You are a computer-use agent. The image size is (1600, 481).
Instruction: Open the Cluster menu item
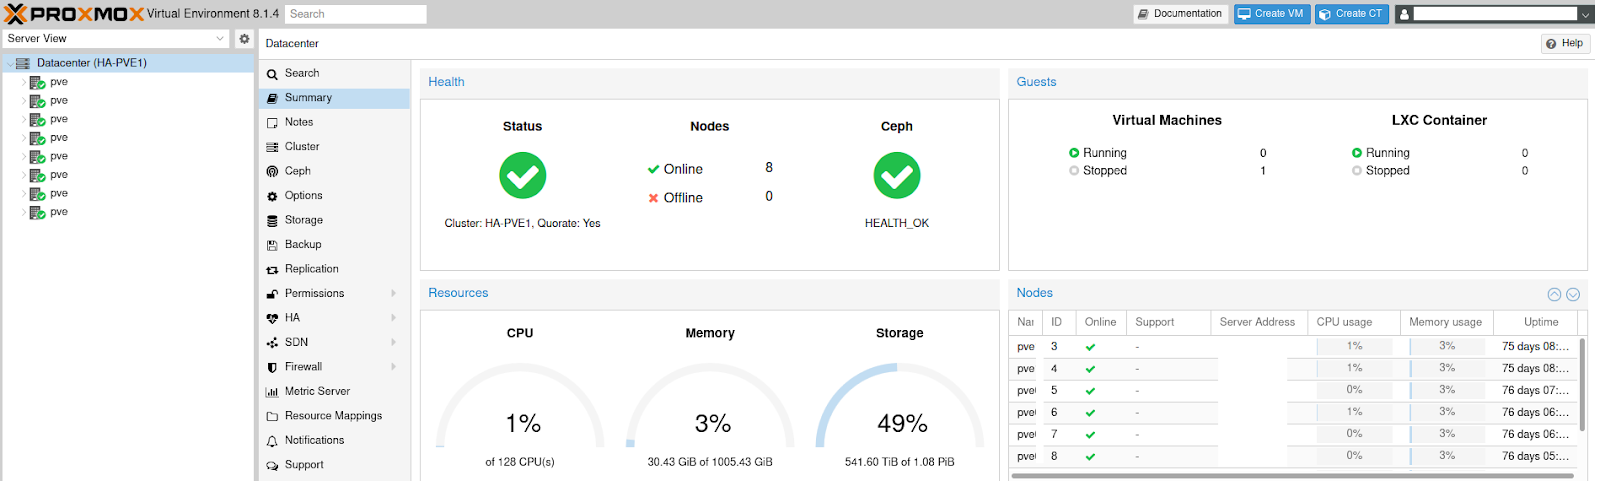pyautogui.click(x=302, y=147)
